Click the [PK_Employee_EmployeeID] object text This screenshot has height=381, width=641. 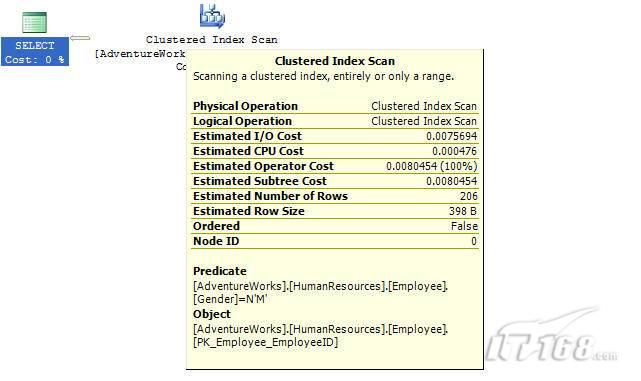266,342
